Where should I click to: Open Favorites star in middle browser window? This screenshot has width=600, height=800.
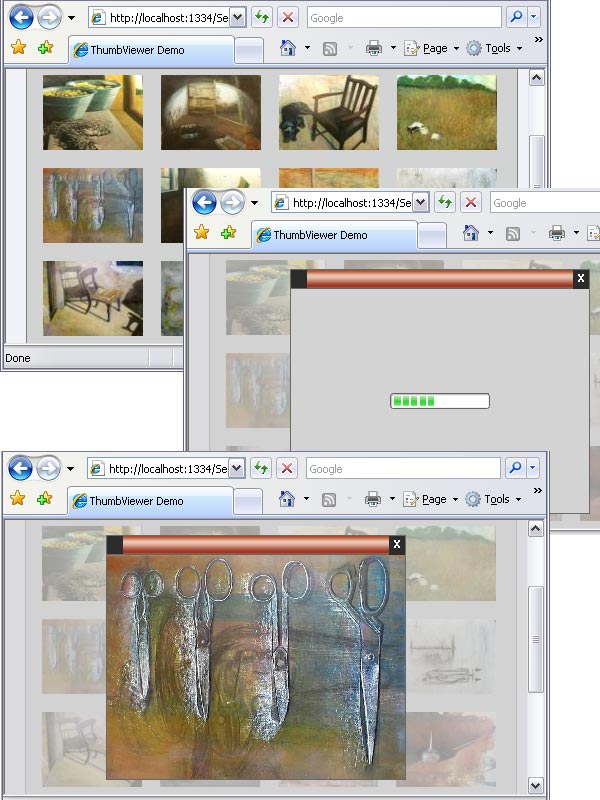[202, 233]
